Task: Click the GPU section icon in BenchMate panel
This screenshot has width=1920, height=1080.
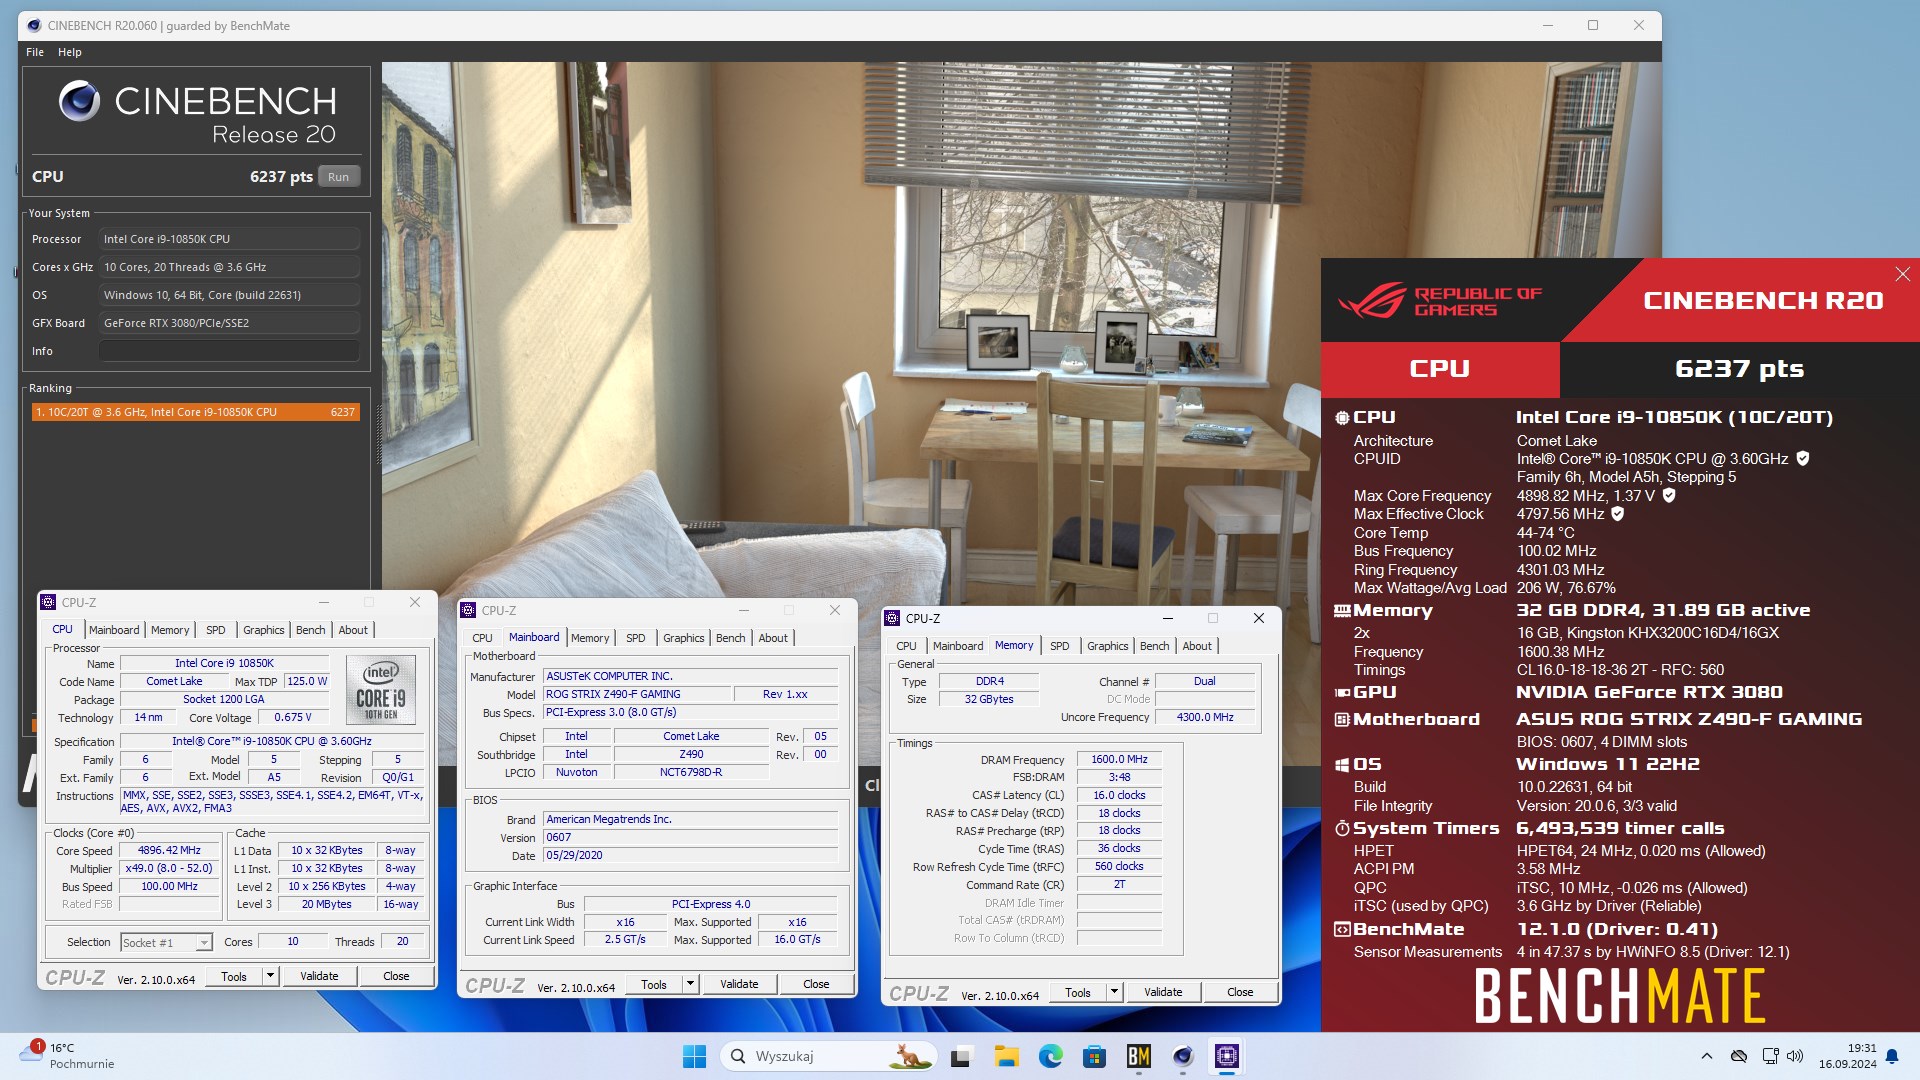Action: (x=1342, y=692)
